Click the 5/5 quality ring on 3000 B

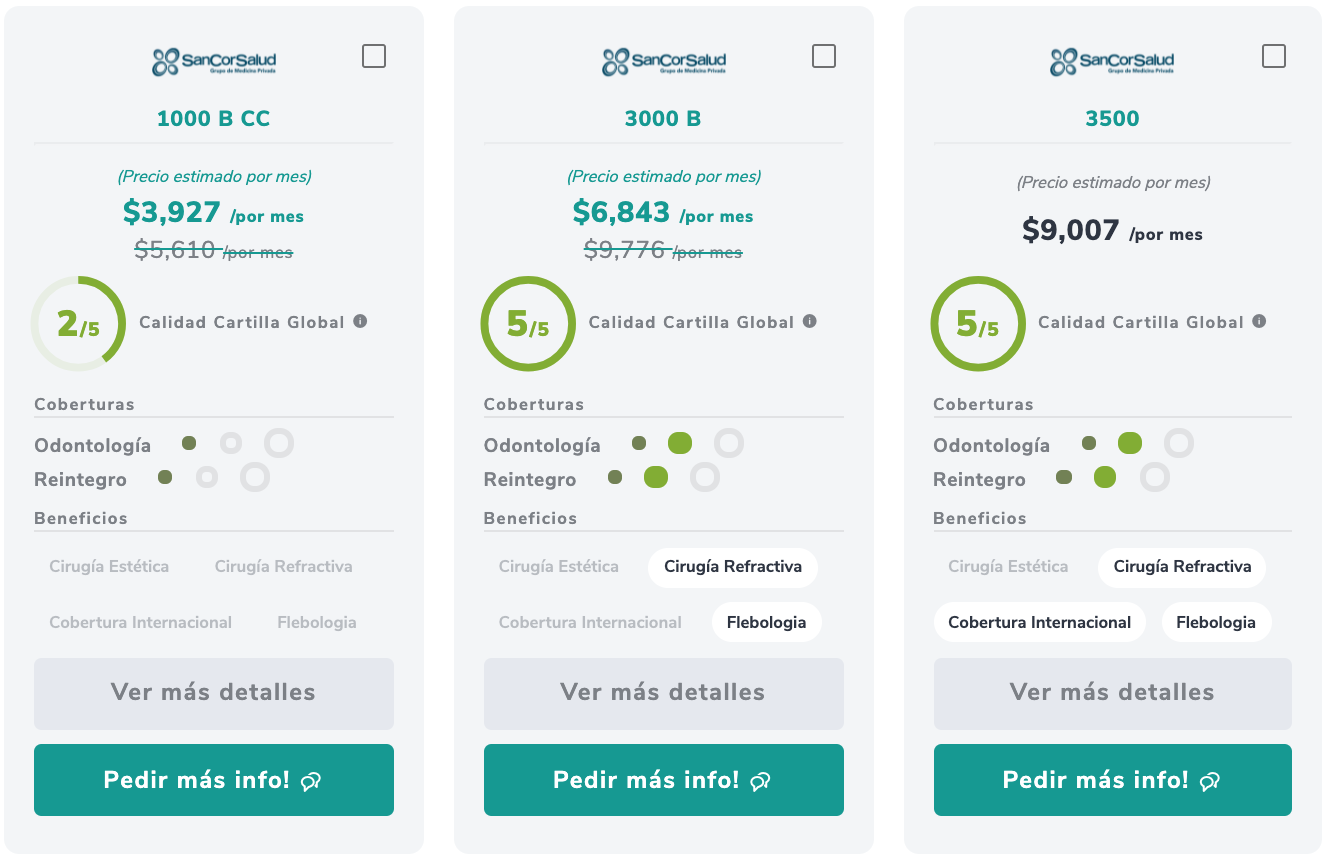(x=528, y=324)
